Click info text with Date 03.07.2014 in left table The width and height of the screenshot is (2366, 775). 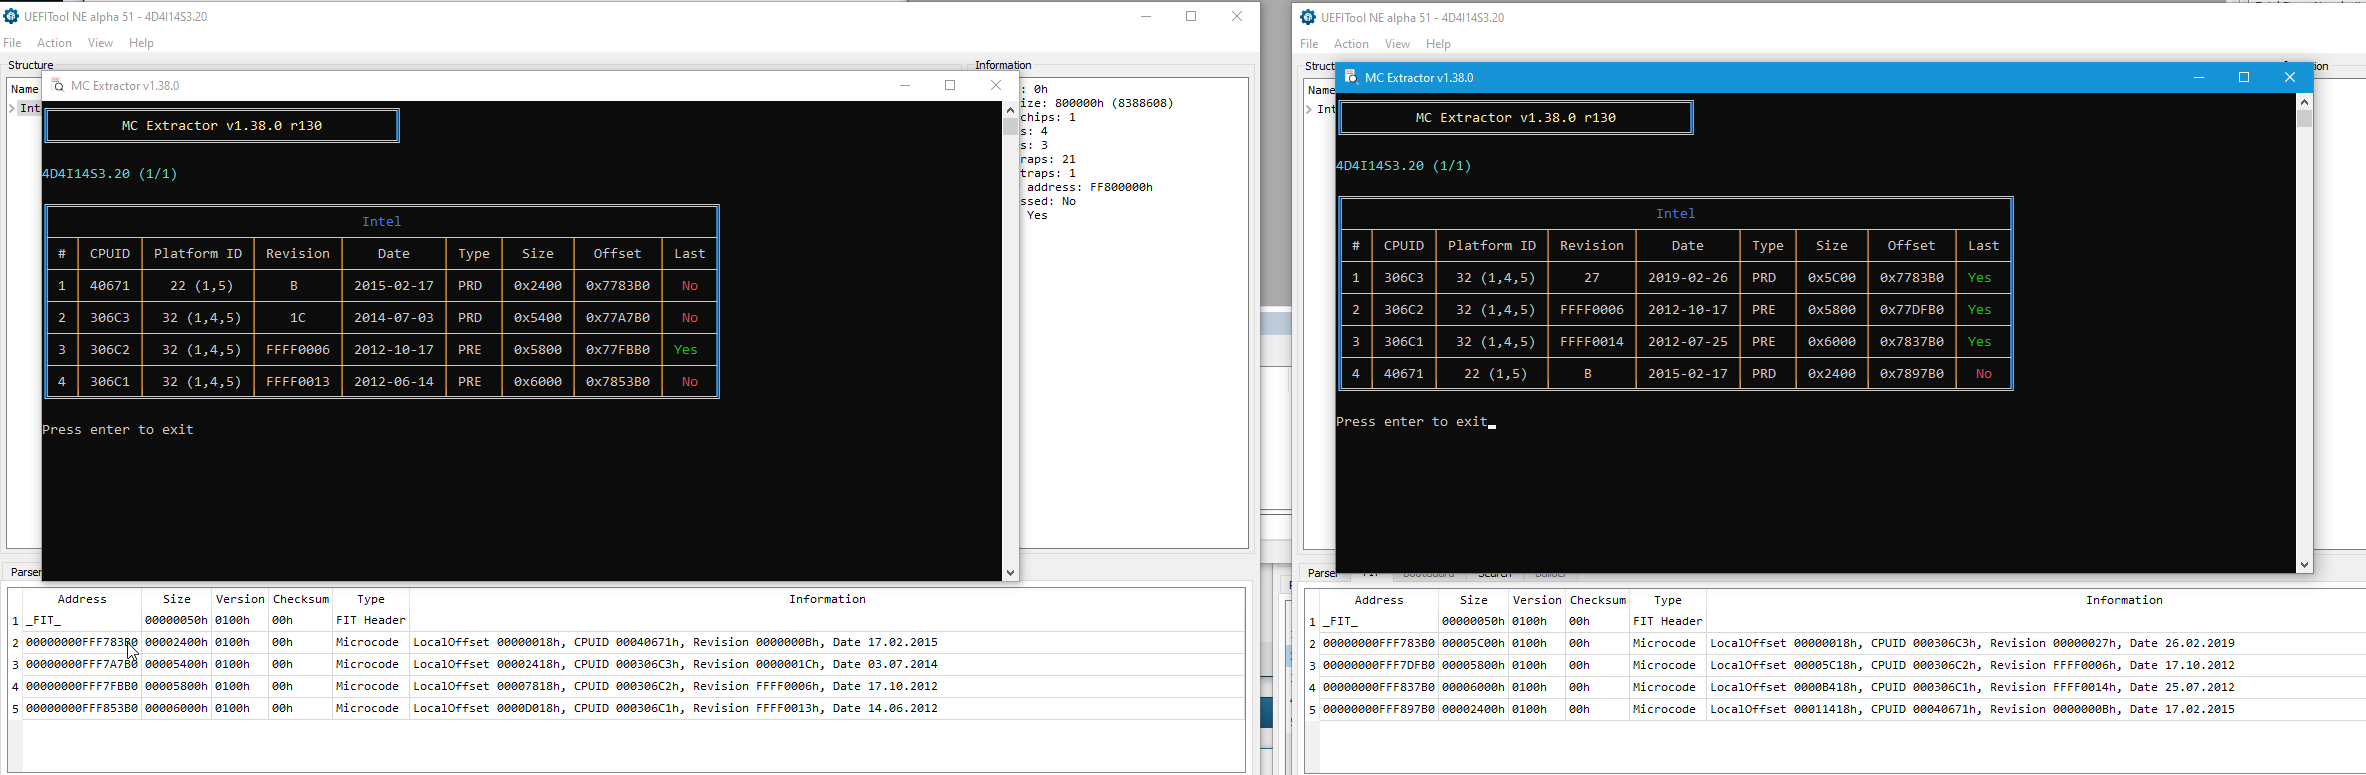[675, 664]
